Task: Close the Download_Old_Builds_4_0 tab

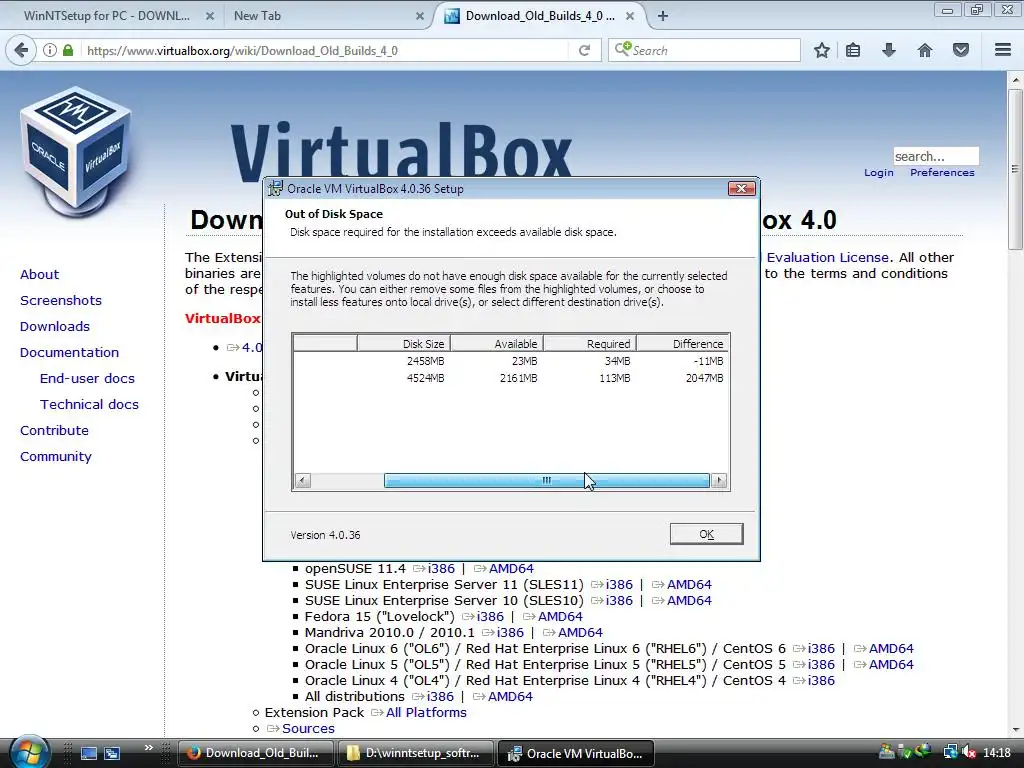Action: [630, 16]
